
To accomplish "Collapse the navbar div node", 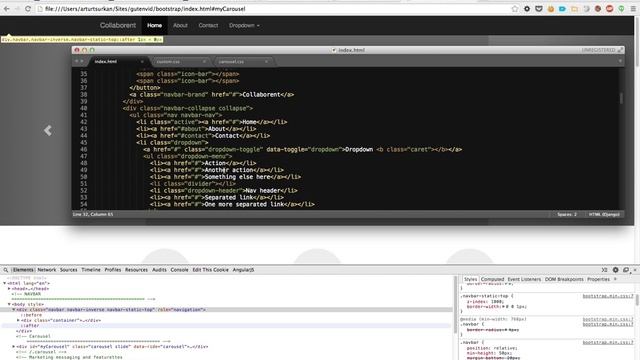I will [13, 309].
